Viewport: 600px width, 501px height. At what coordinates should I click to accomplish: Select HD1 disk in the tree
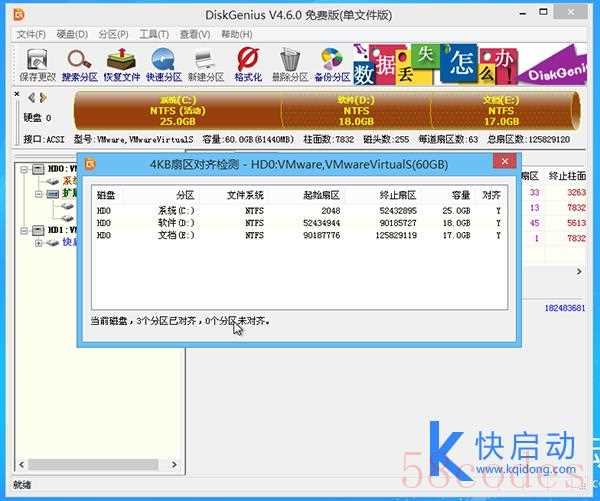pos(55,230)
